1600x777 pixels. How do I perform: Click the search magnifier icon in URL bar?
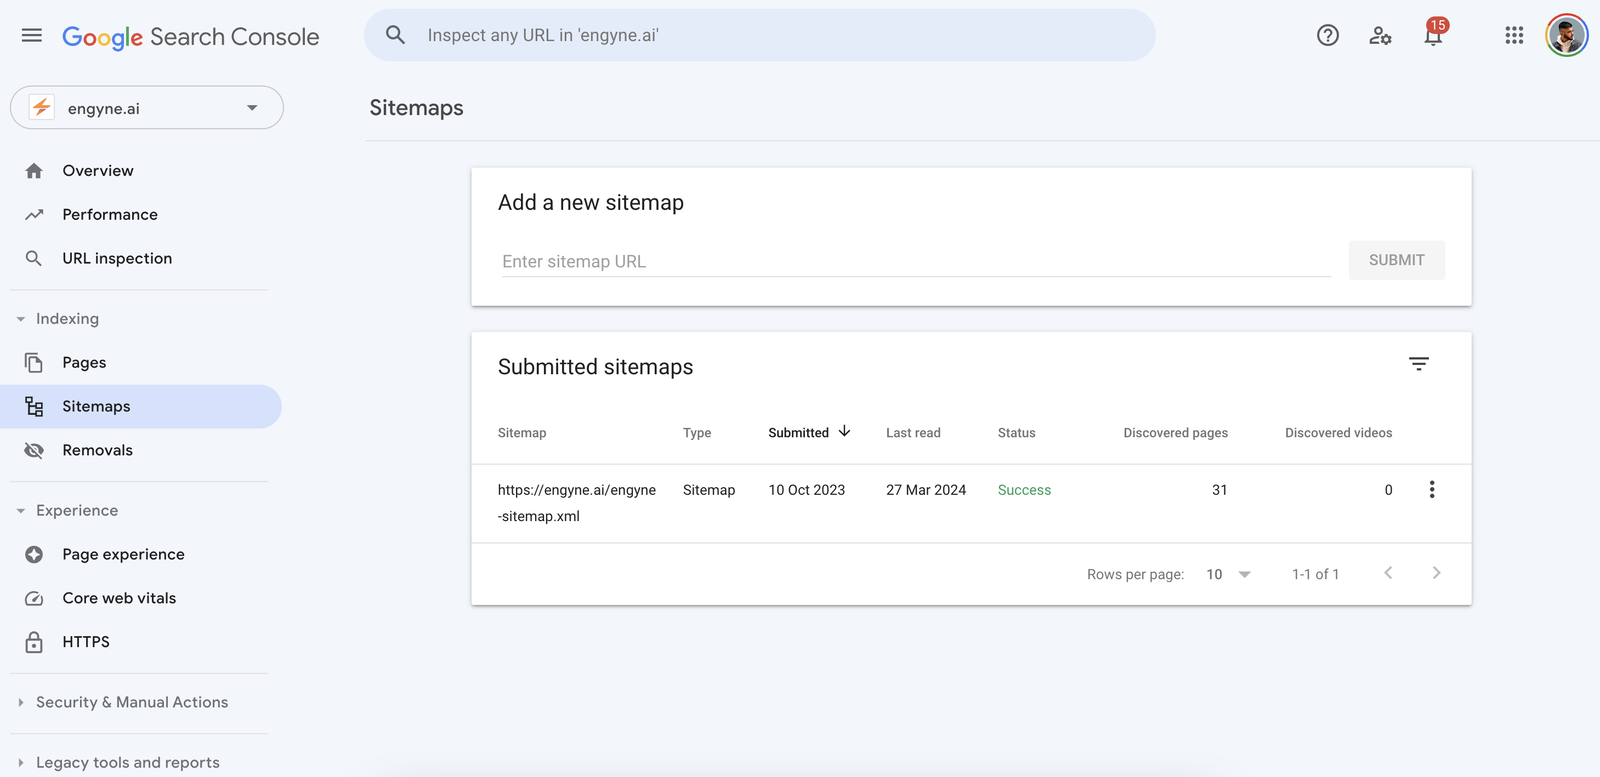(x=396, y=35)
